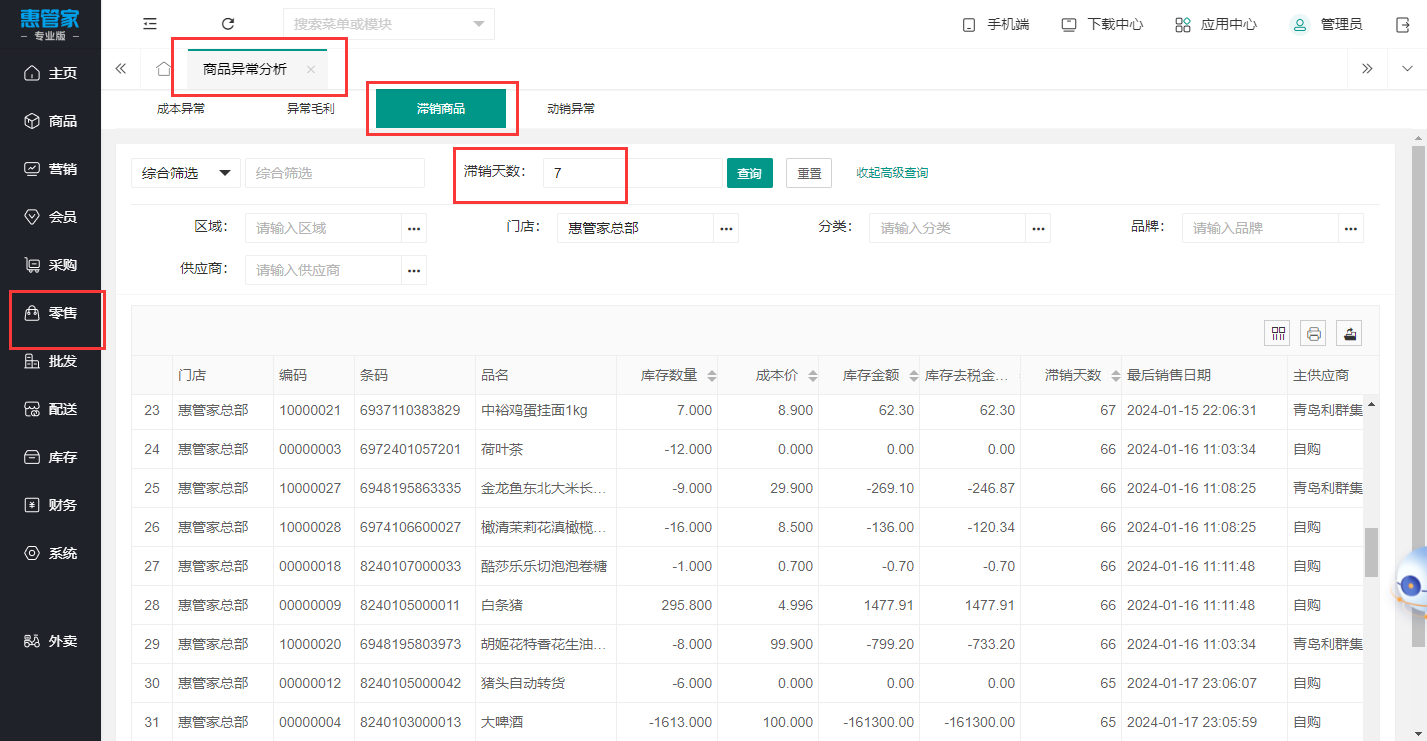Open the 零售 sidebar module
Screen dimensions: 1427x741
(x=50, y=313)
